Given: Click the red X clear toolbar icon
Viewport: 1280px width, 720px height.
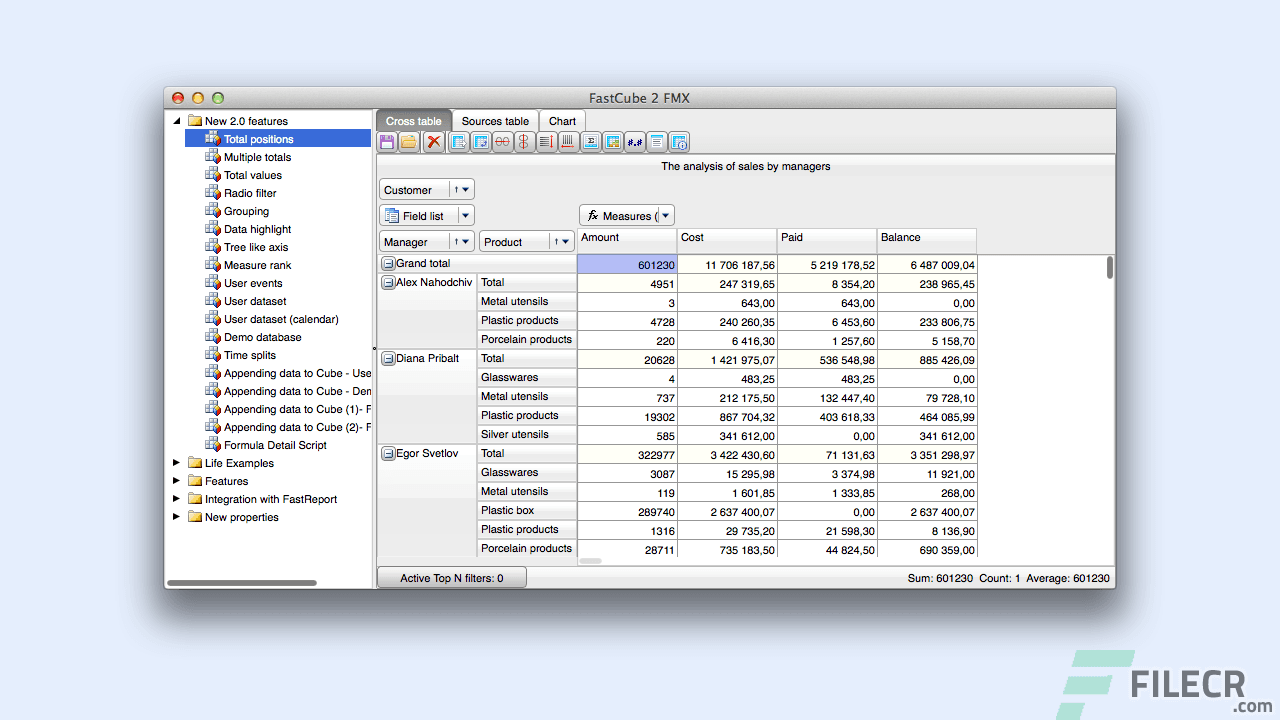Looking at the screenshot, I should pos(433,142).
